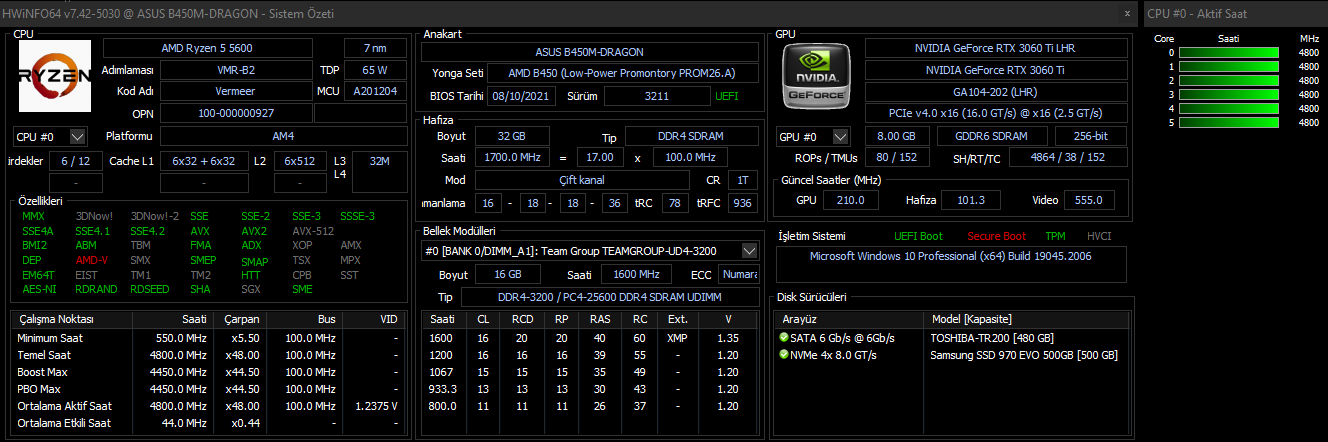The image size is (1328, 442).
Task: Close the system summary window with x
Action: (1127, 13)
